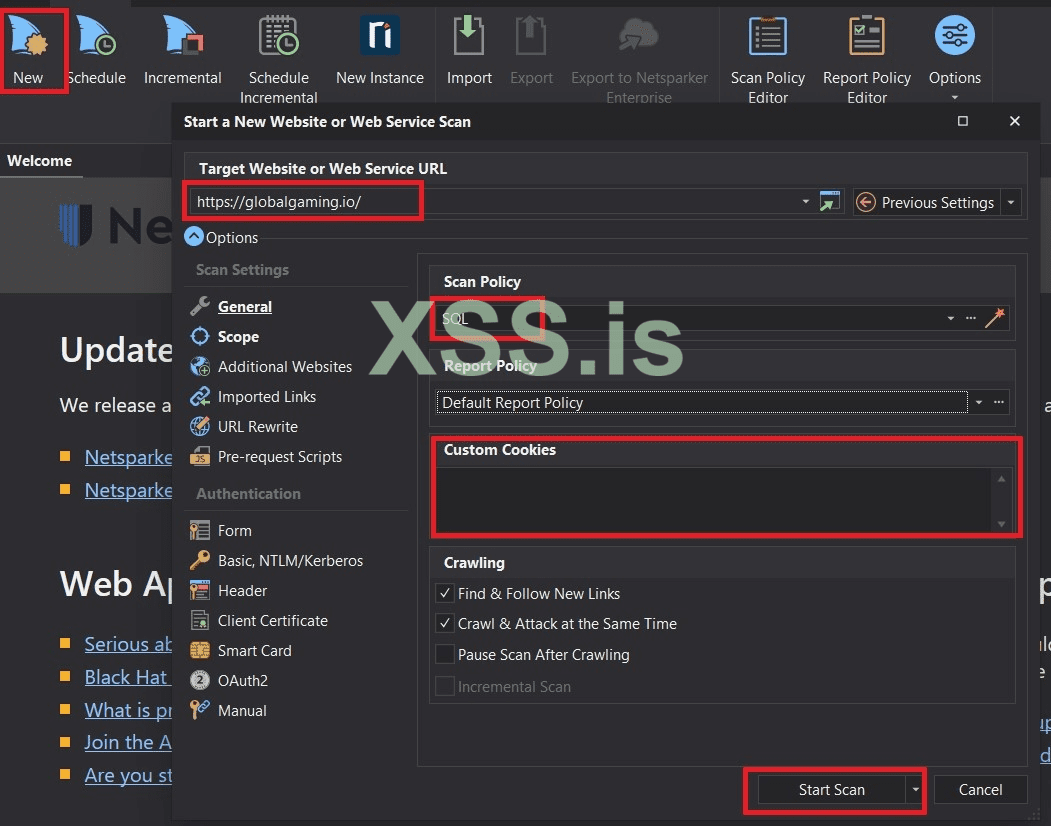Click the Start Scan button
The width and height of the screenshot is (1051, 826).
(x=831, y=790)
